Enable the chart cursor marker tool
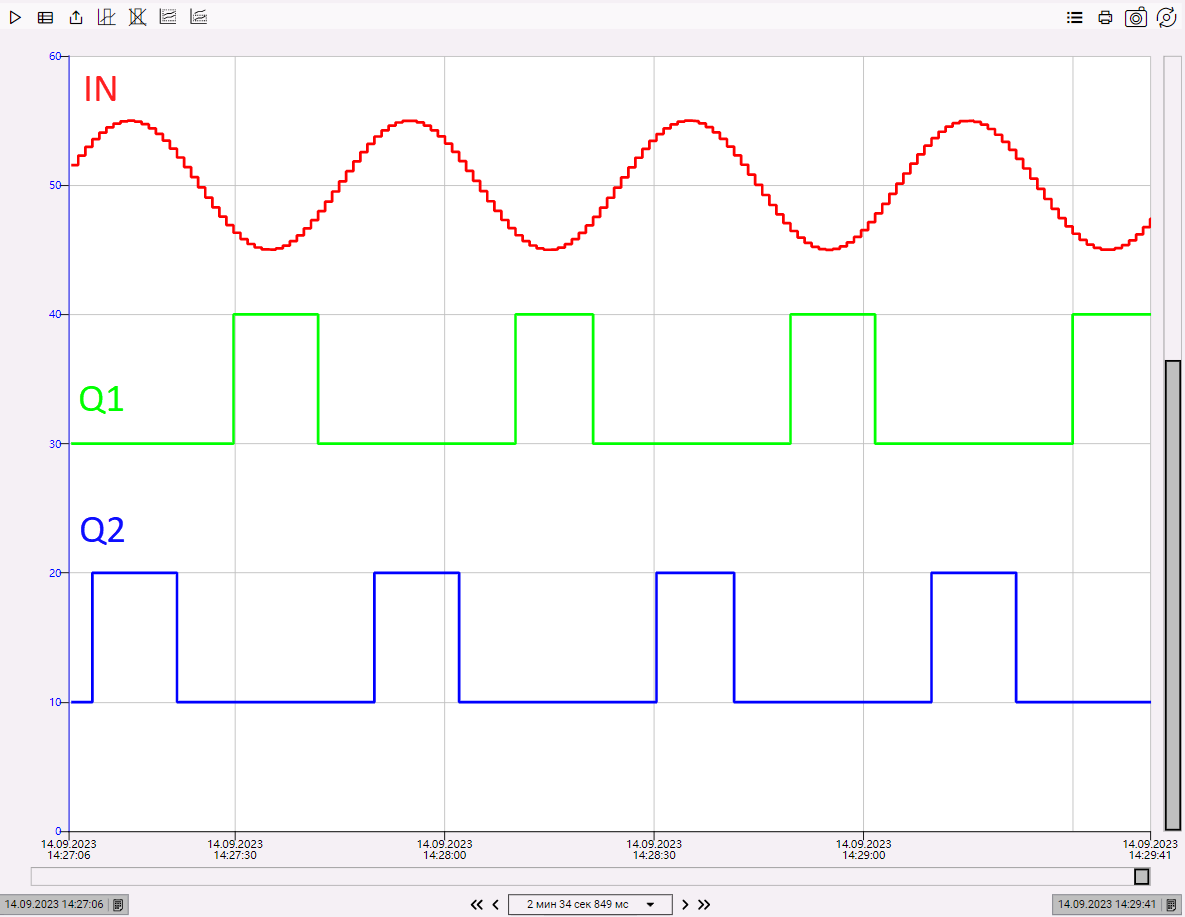1185x917 pixels. click(106, 17)
